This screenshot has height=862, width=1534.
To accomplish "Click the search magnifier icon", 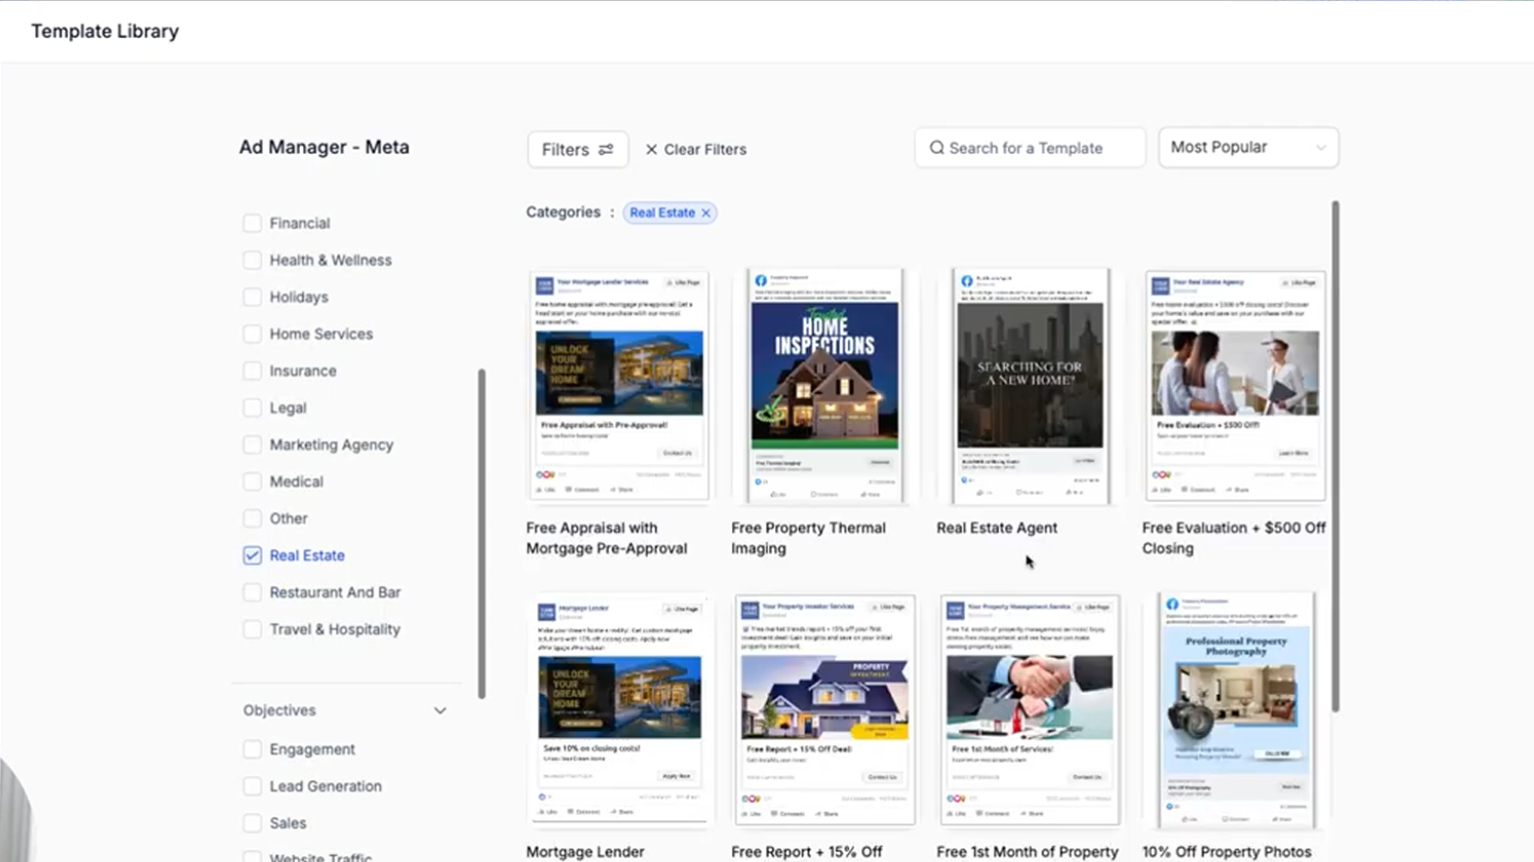I will click(937, 148).
